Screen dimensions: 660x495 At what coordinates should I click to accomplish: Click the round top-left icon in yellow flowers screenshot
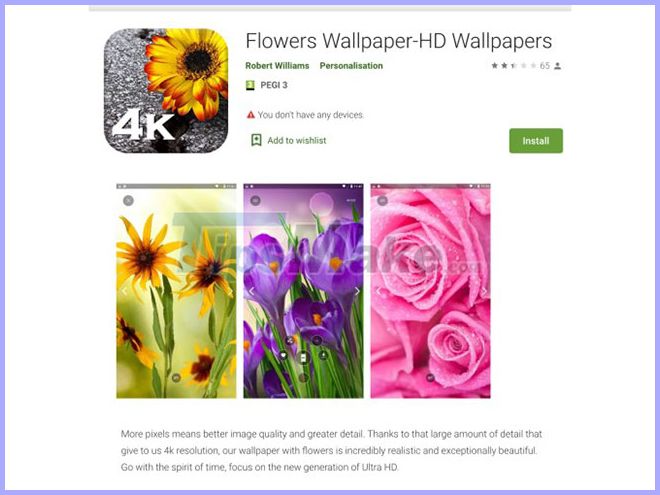point(128,200)
